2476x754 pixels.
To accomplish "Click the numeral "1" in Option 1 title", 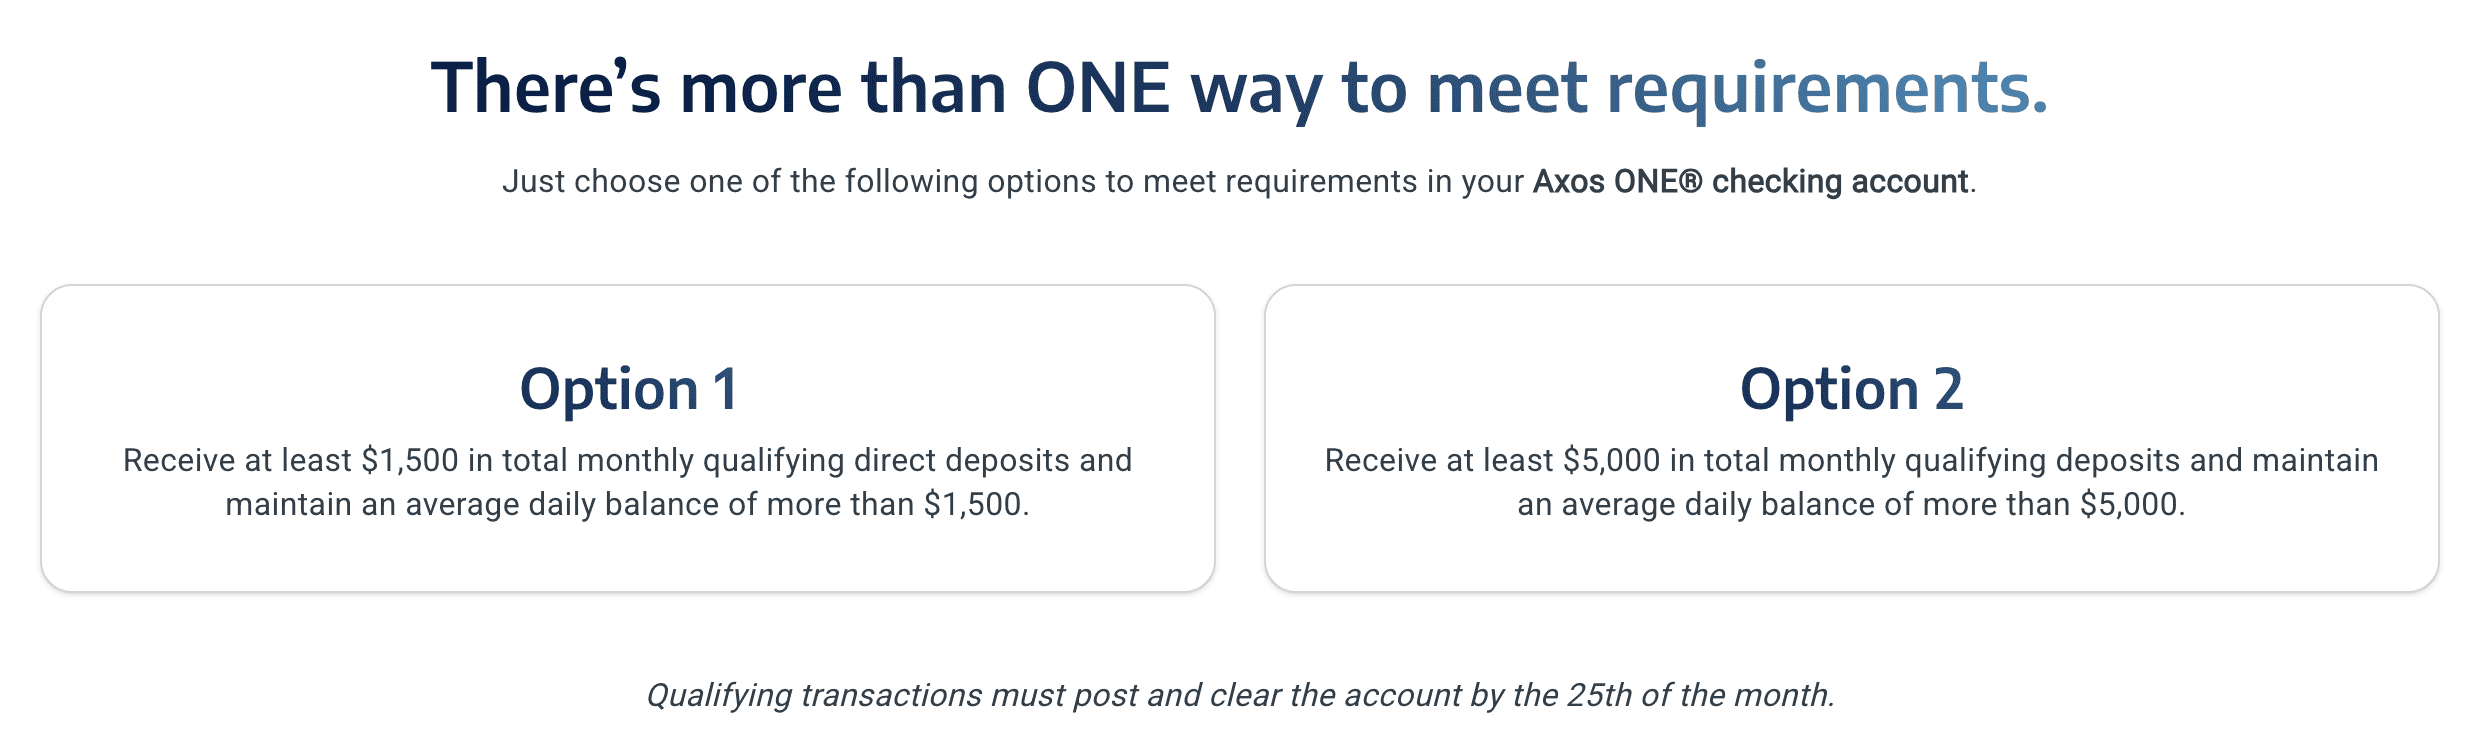I will click(726, 389).
